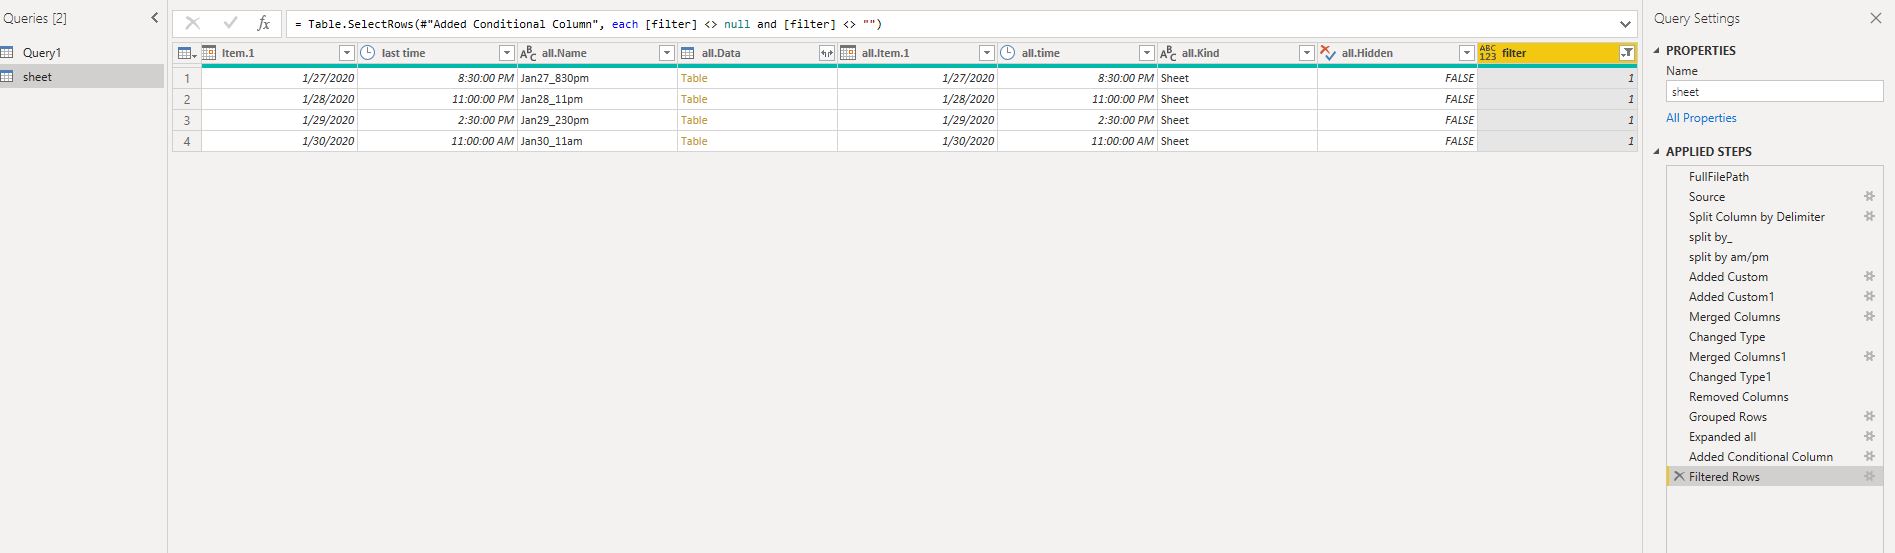1895x553 pixels.
Task: Click the ABC text type icon of all.Name
Action: [x=528, y=53]
